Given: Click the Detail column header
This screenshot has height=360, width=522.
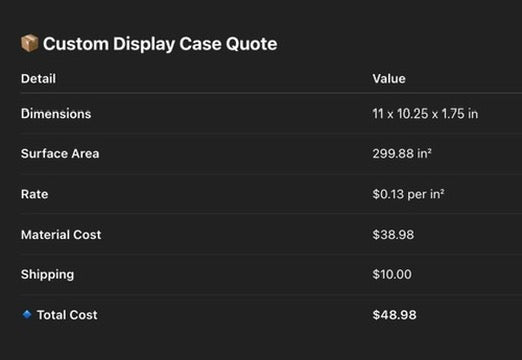Looking at the screenshot, I should [38, 79].
